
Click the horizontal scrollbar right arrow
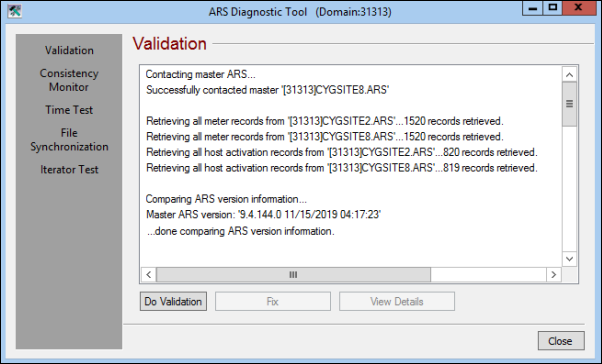pos(554,275)
